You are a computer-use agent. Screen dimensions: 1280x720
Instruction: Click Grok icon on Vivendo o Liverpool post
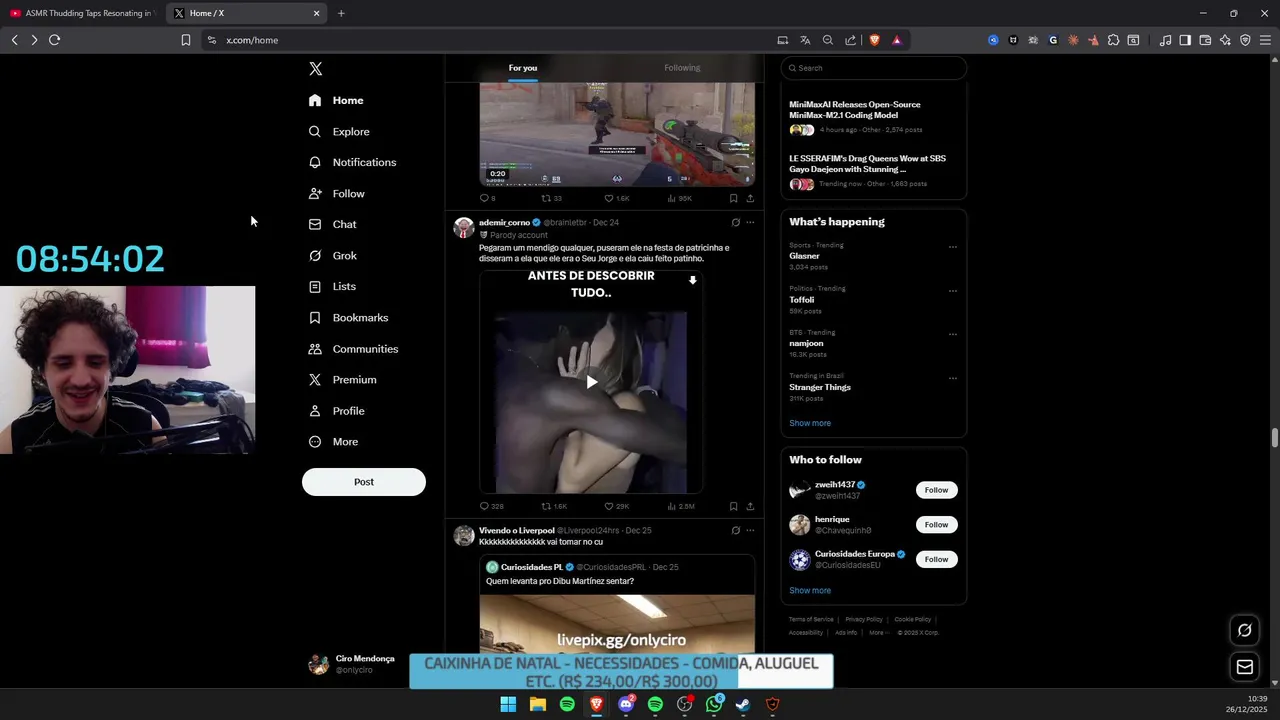pyautogui.click(x=735, y=530)
